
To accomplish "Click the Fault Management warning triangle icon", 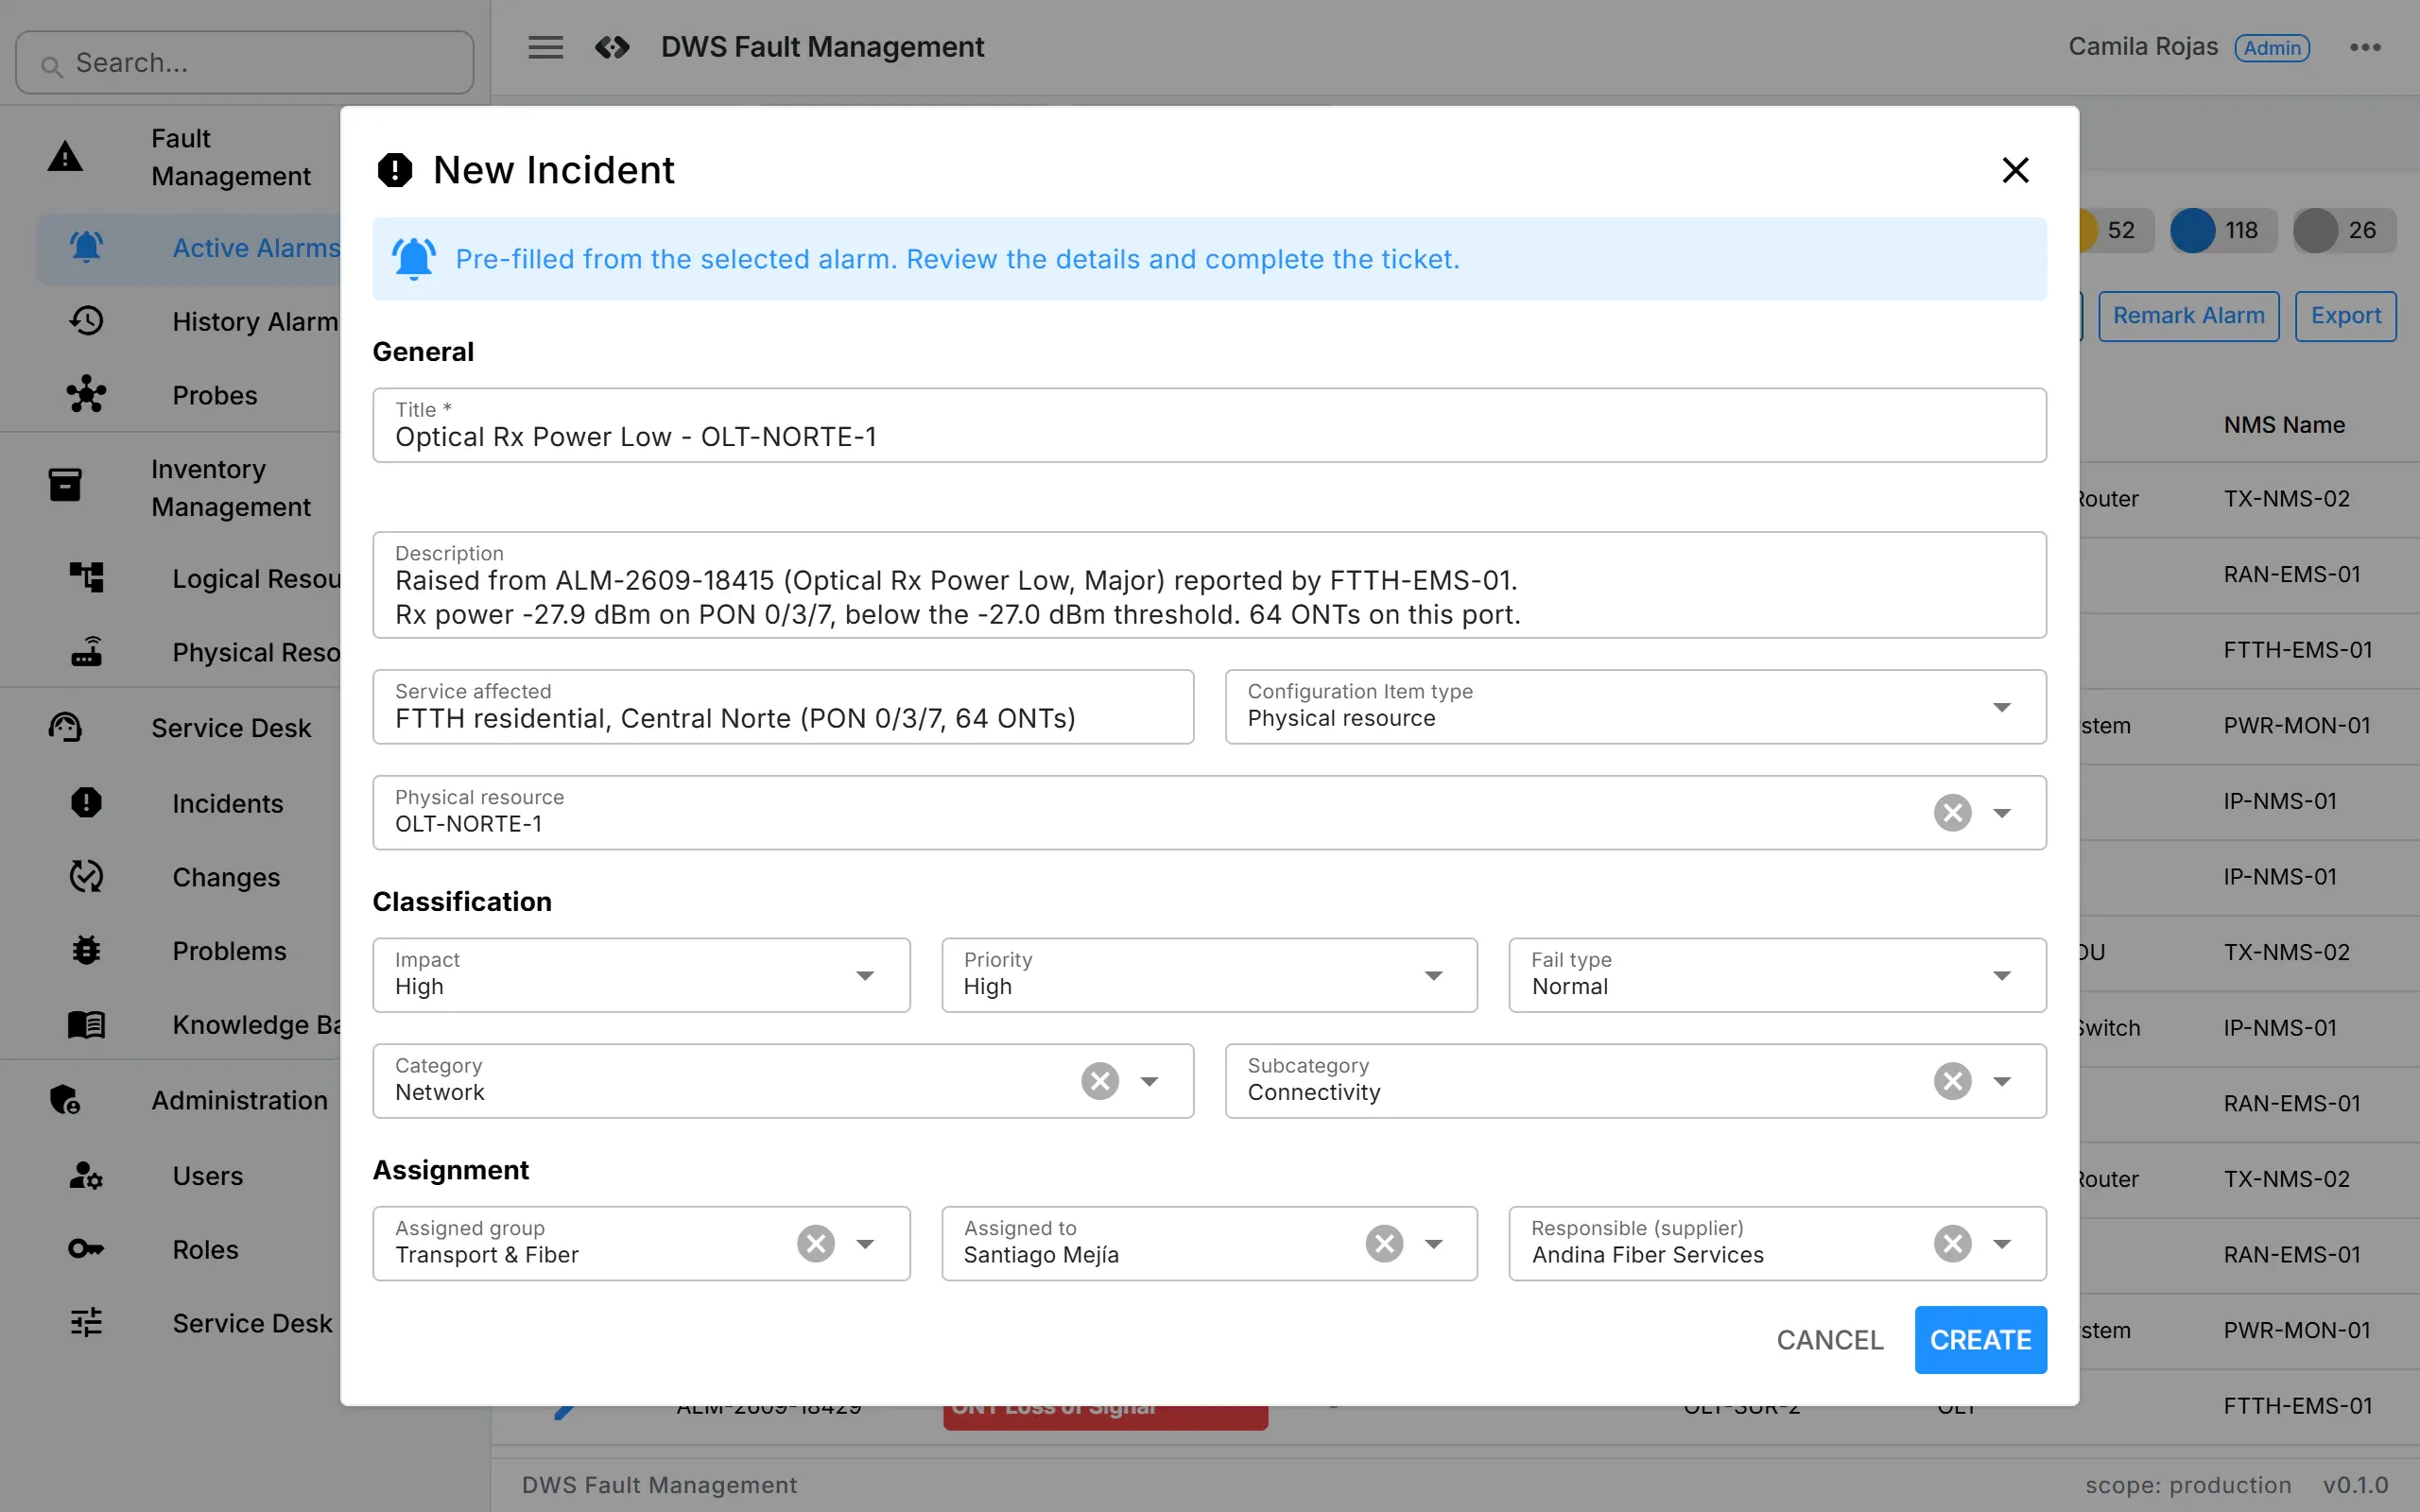I will [x=65, y=157].
